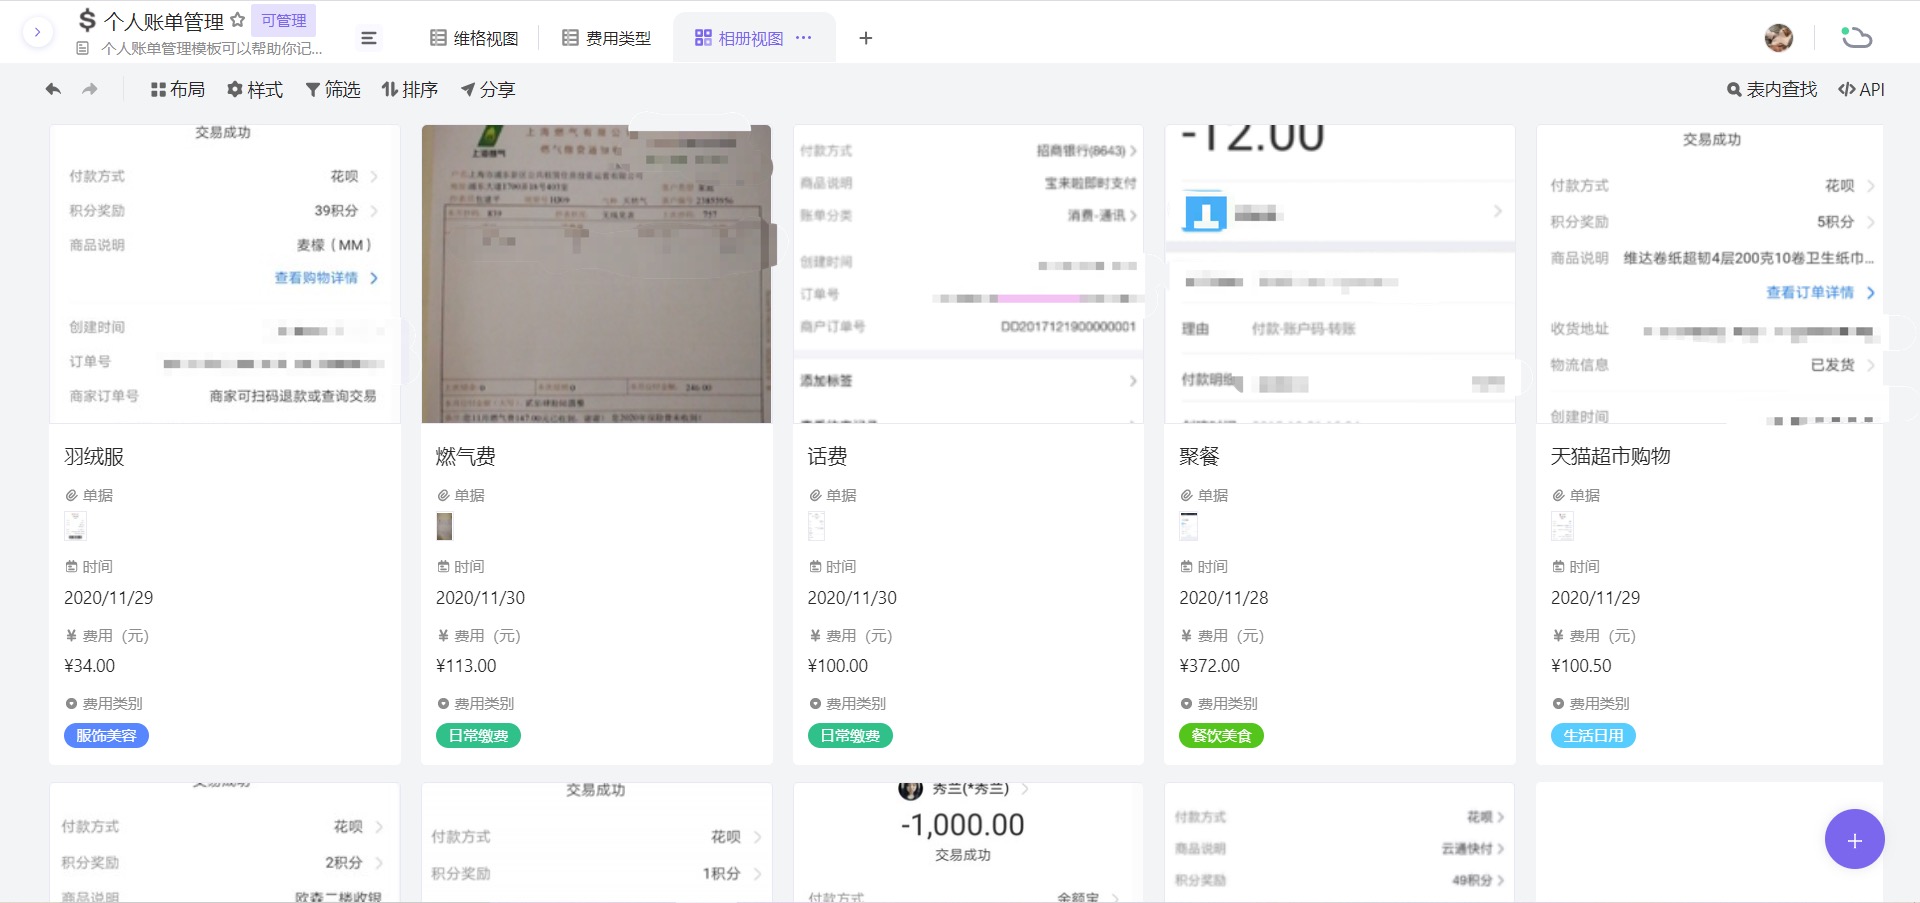Viewport: 1920px width, 903px height.
Task: Open the 单据 attachment thumbnail on 话费 card
Action: 817,526
